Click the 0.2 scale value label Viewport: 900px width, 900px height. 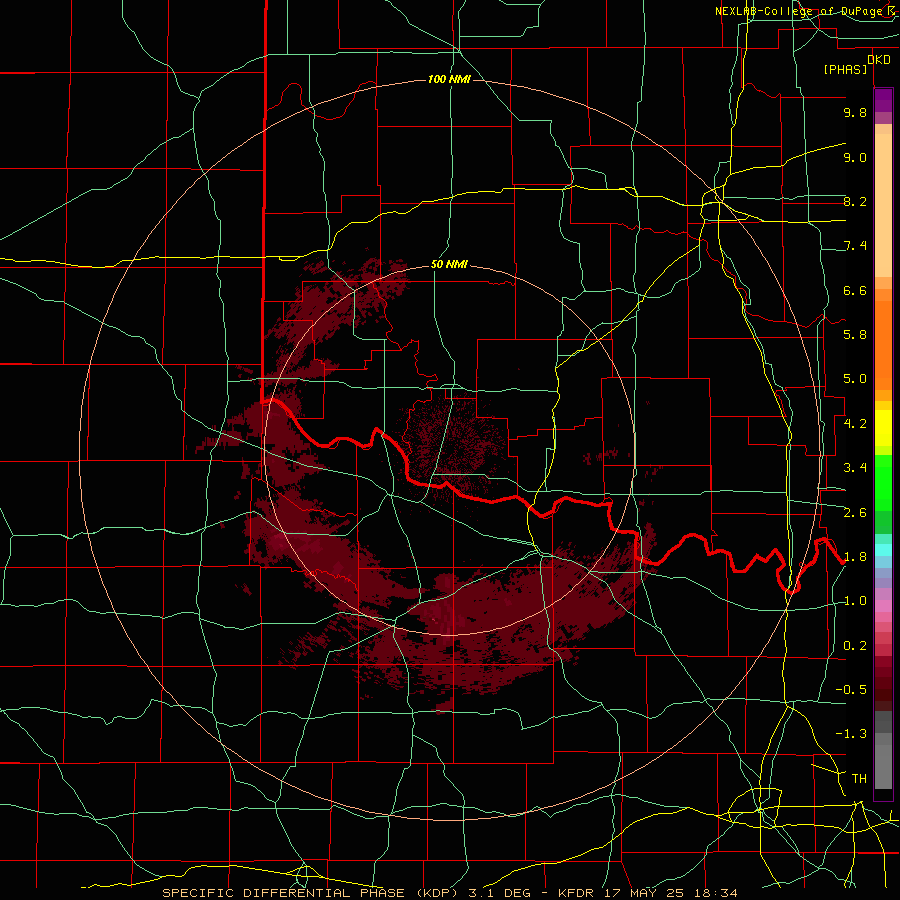tap(855, 646)
